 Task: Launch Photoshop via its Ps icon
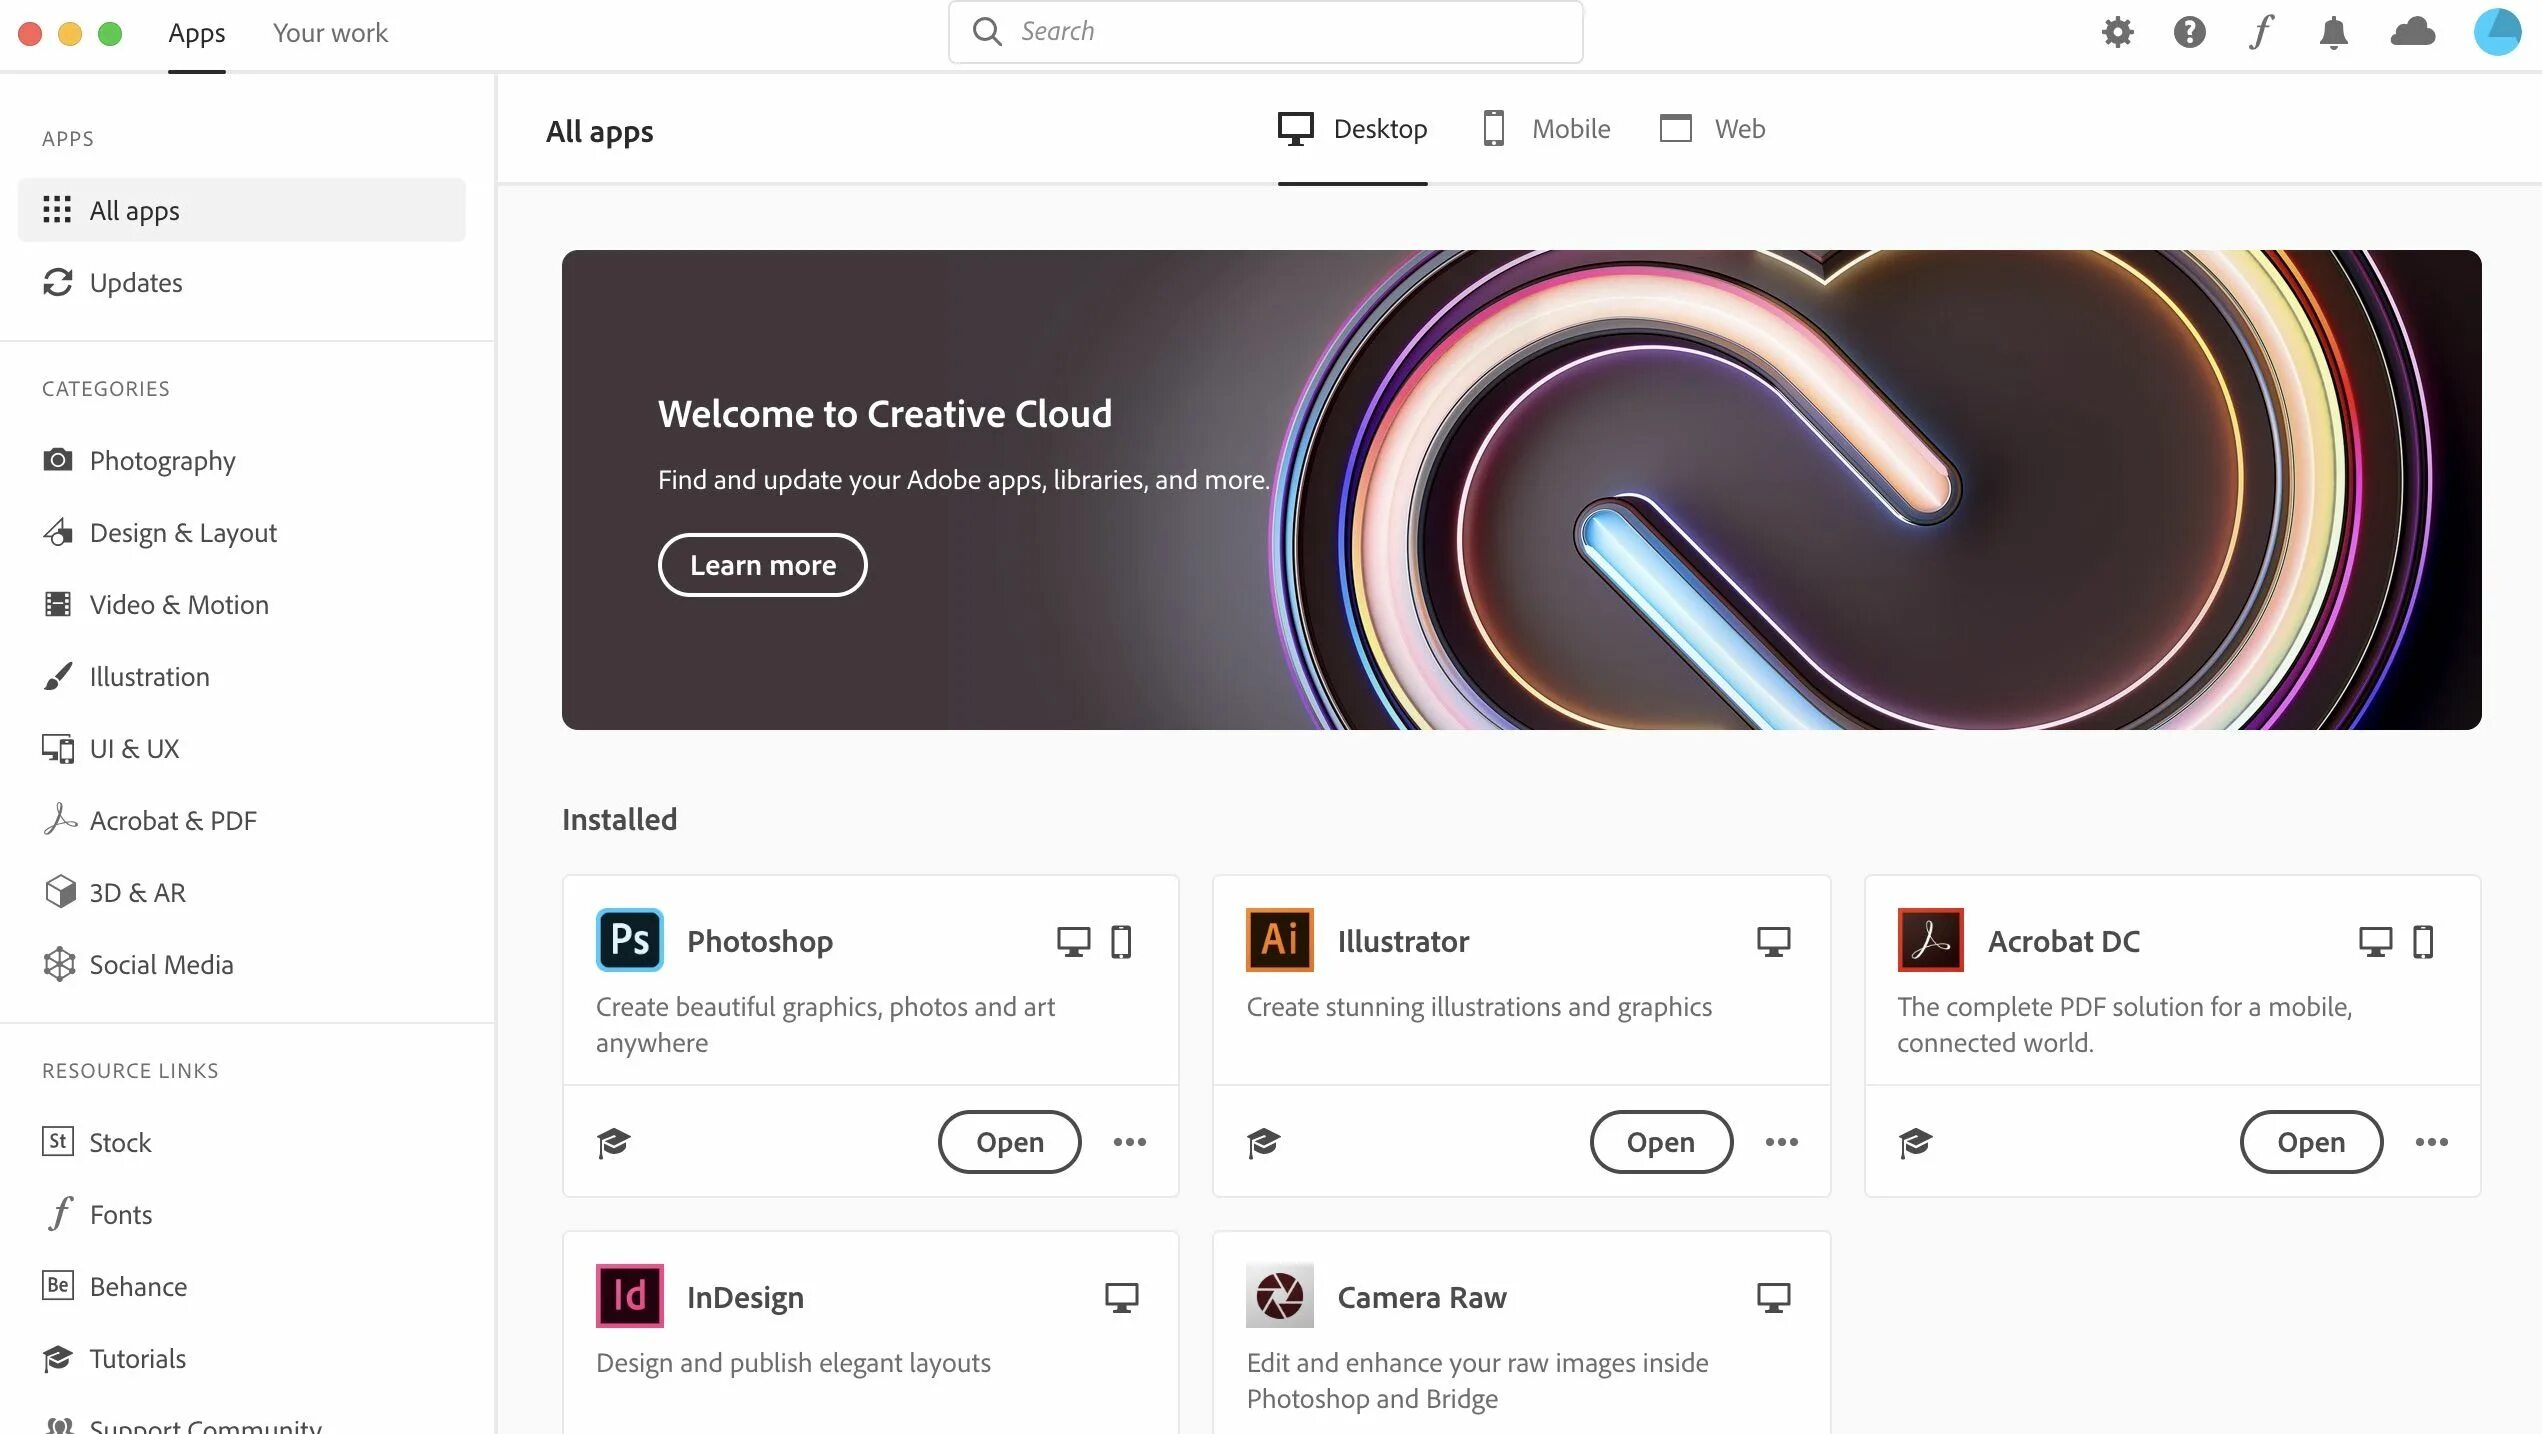tap(630, 940)
